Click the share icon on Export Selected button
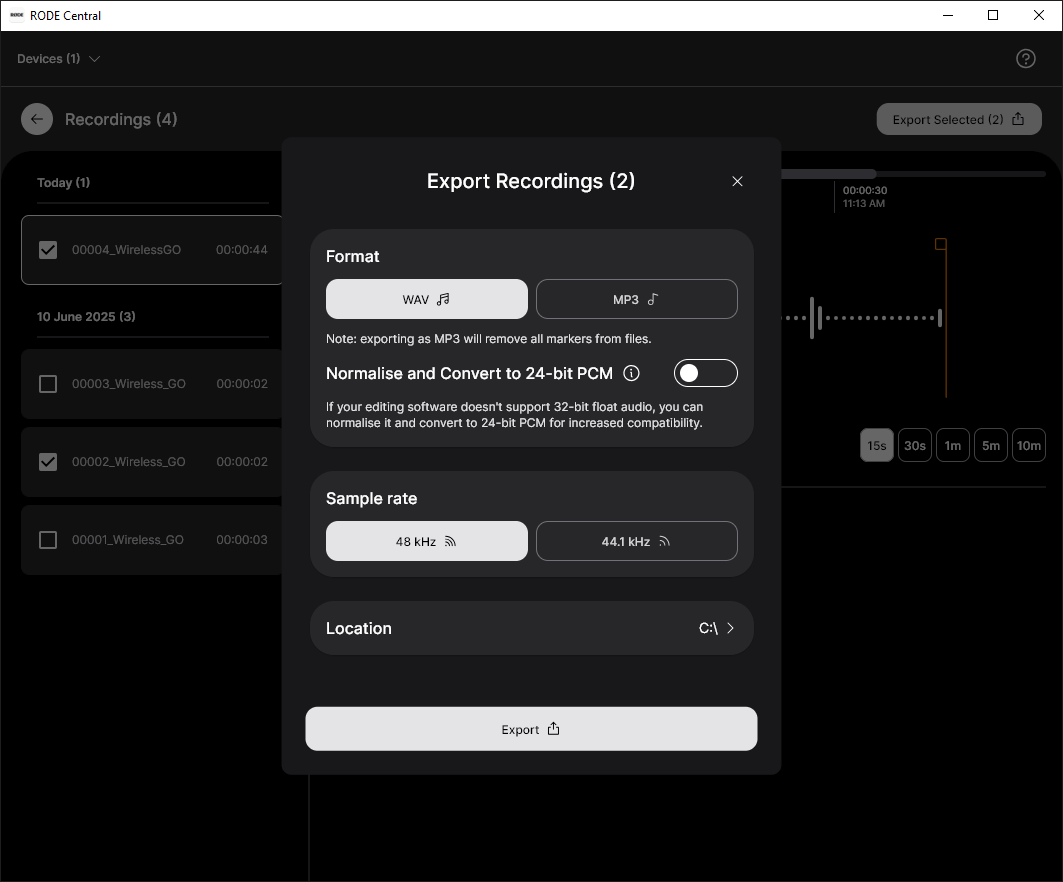 1017,118
